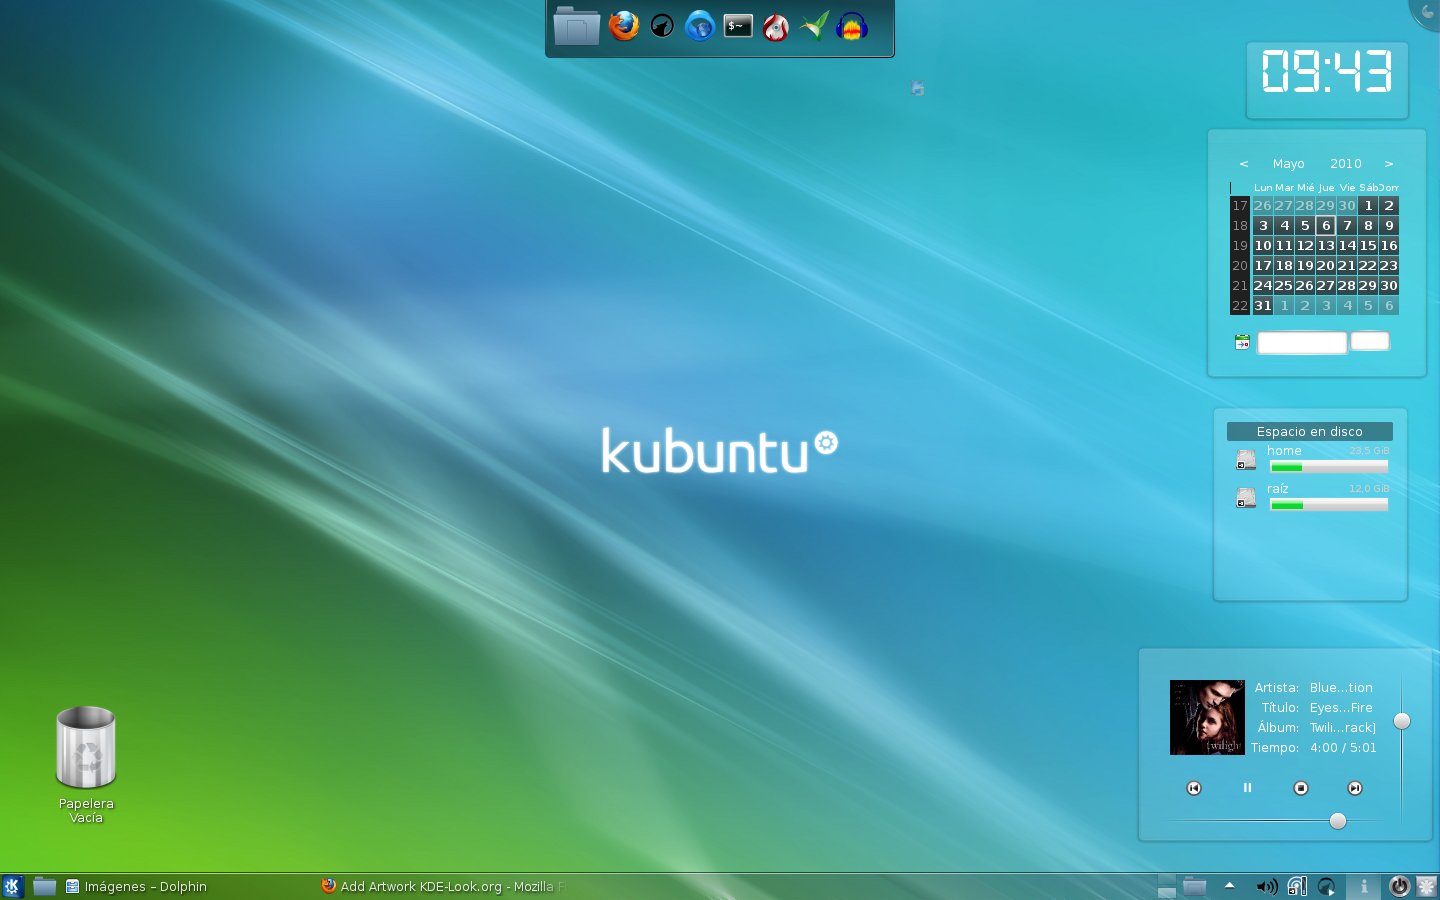Image resolution: width=1440 pixels, height=900 pixels.
Task: Open the 2010 year selector in calendar
Action: click(1346, 163)
